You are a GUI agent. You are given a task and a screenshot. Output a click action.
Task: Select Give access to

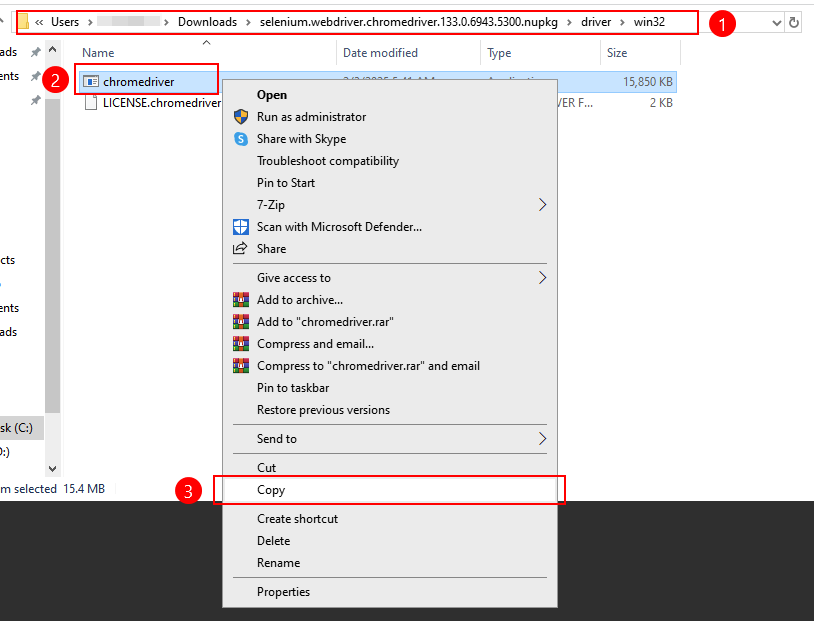[390, 278]
